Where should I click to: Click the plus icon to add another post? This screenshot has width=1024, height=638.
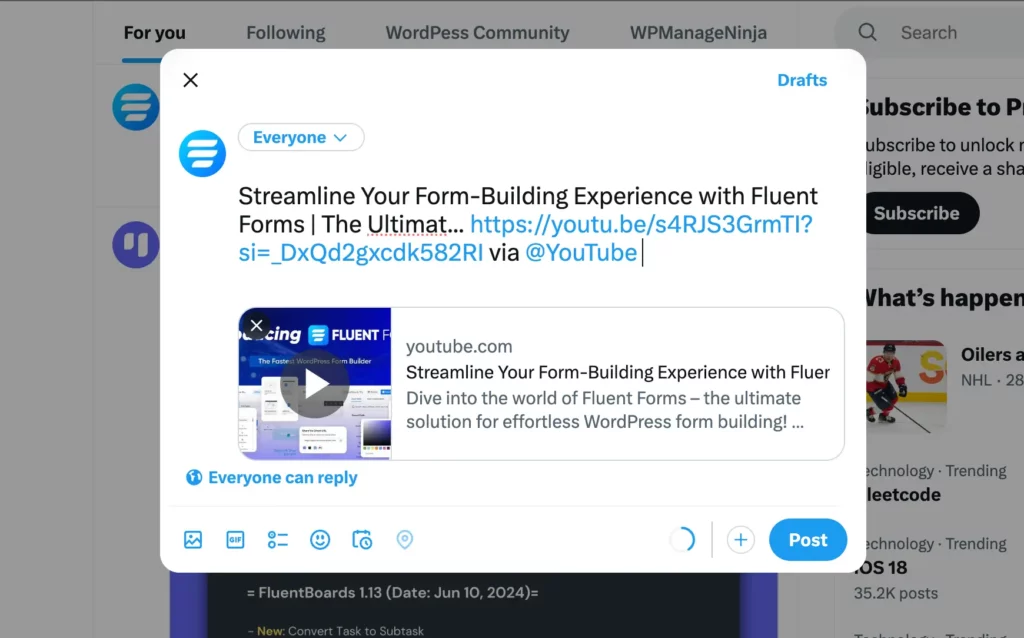740,539
